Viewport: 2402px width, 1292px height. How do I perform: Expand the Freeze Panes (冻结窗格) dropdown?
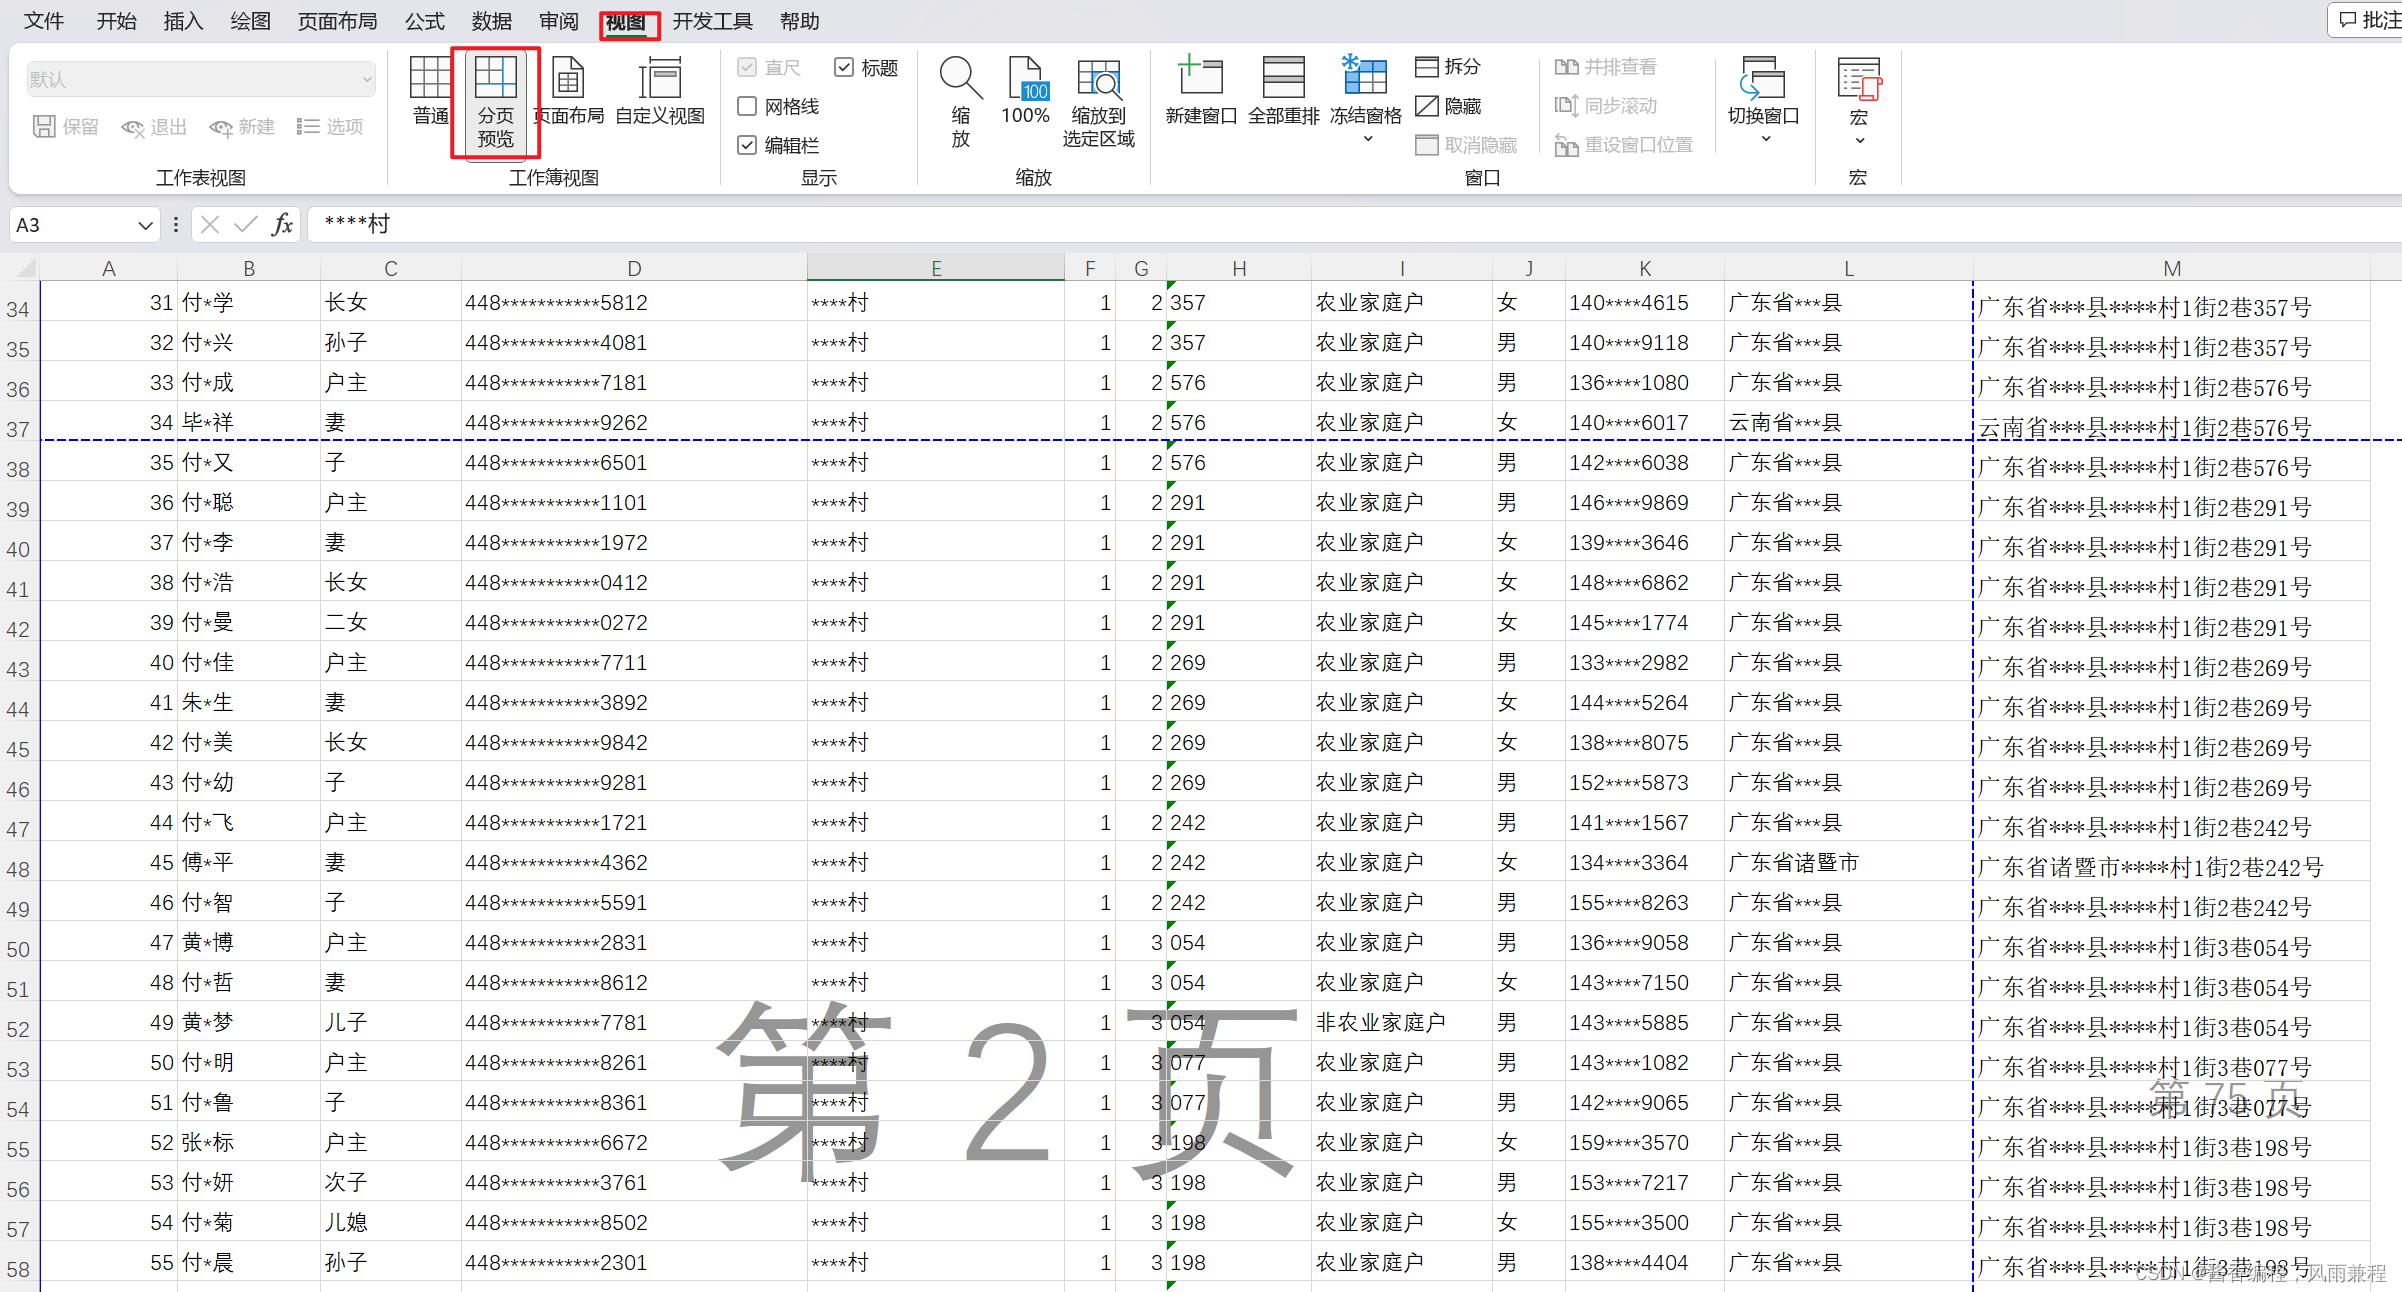click(x=1366, y=138)
